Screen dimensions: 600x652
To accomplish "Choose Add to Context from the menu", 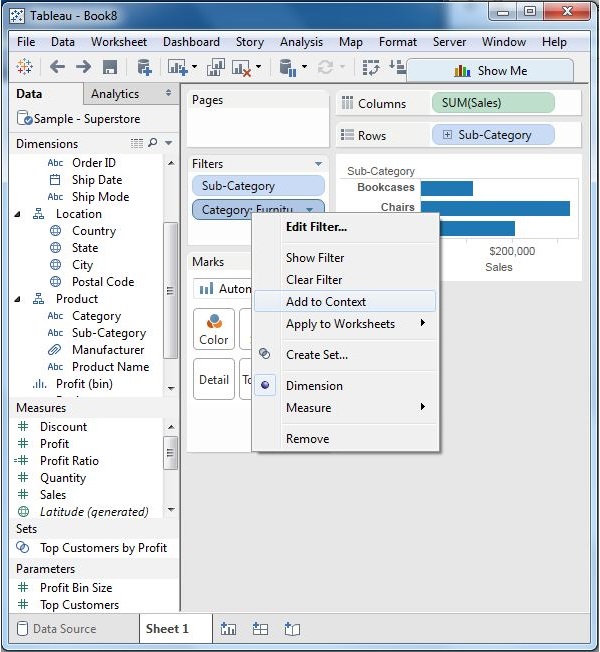I will pos(326,302).
